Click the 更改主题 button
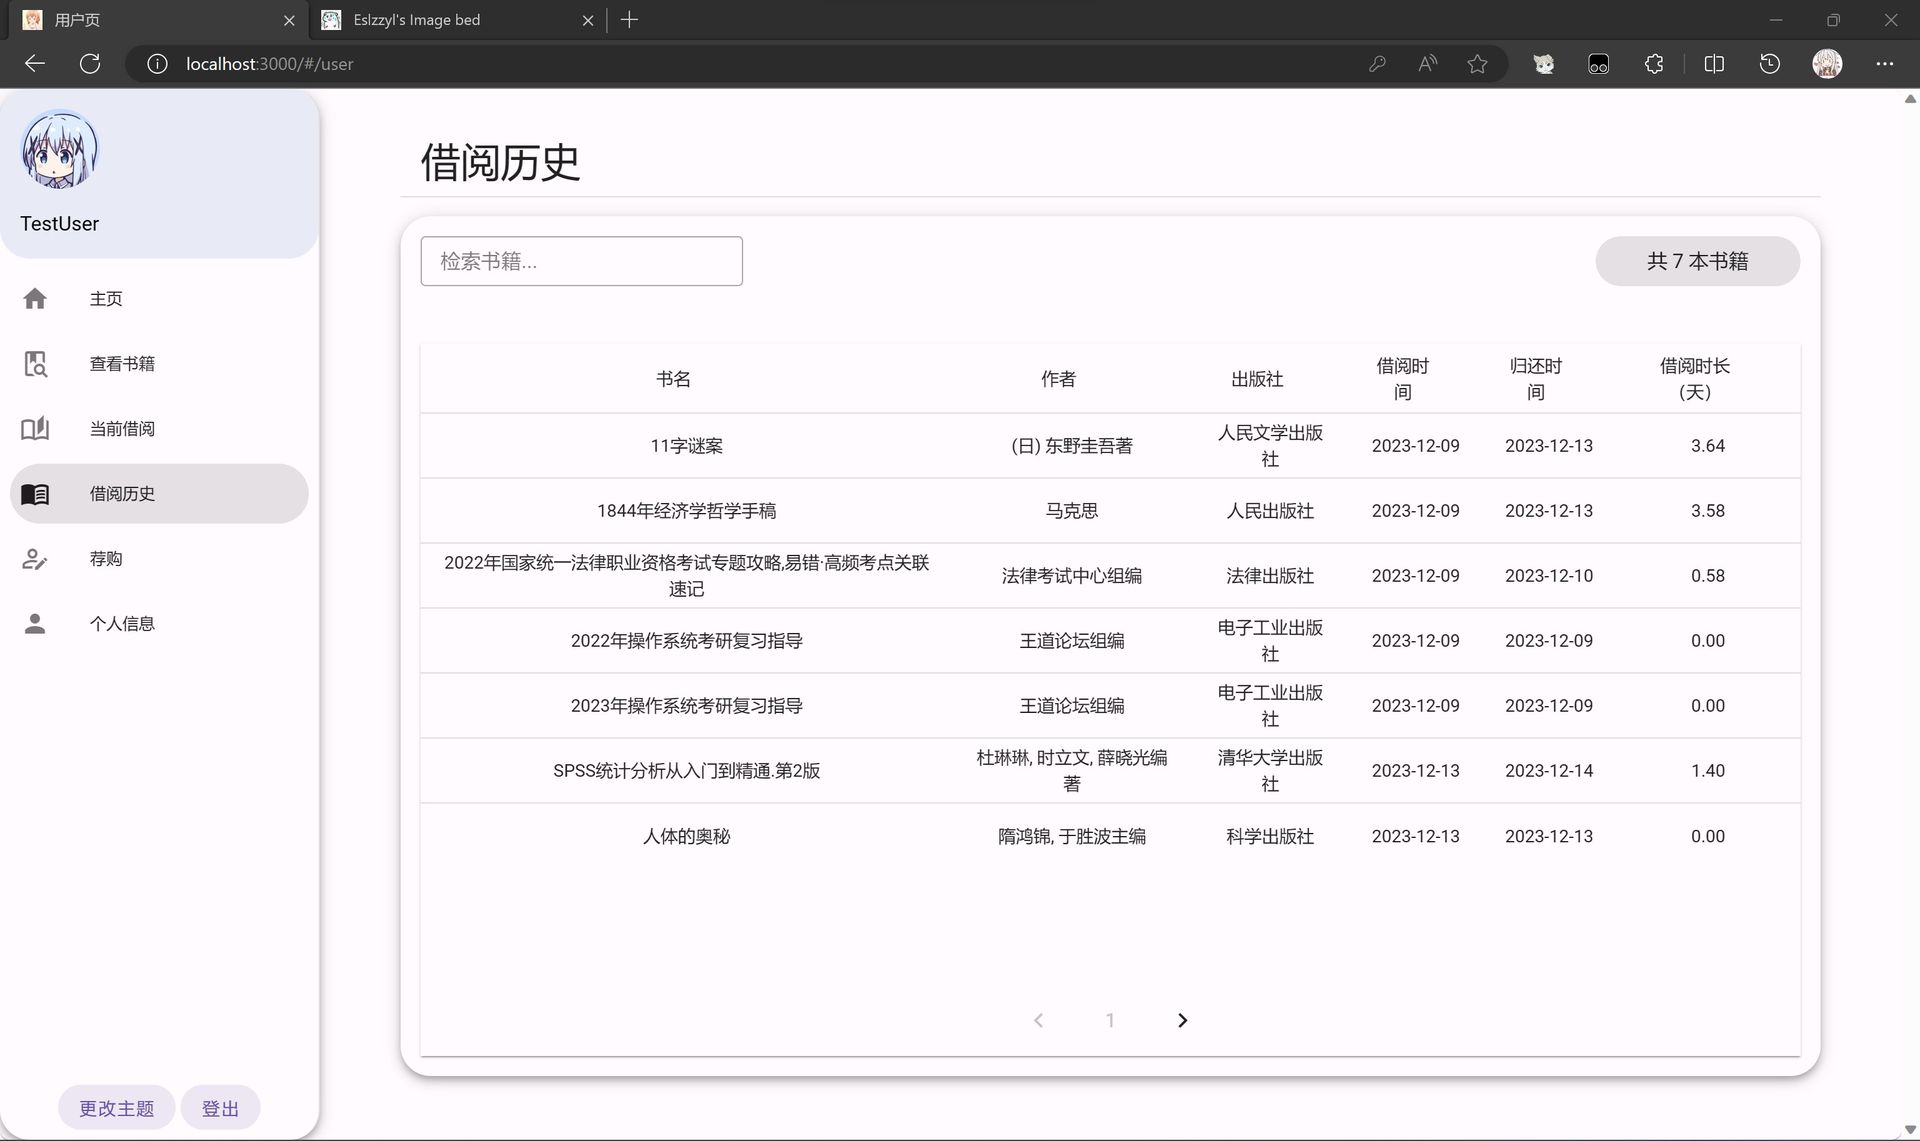This screenshot has height=1141, width=1920. 115,1107
